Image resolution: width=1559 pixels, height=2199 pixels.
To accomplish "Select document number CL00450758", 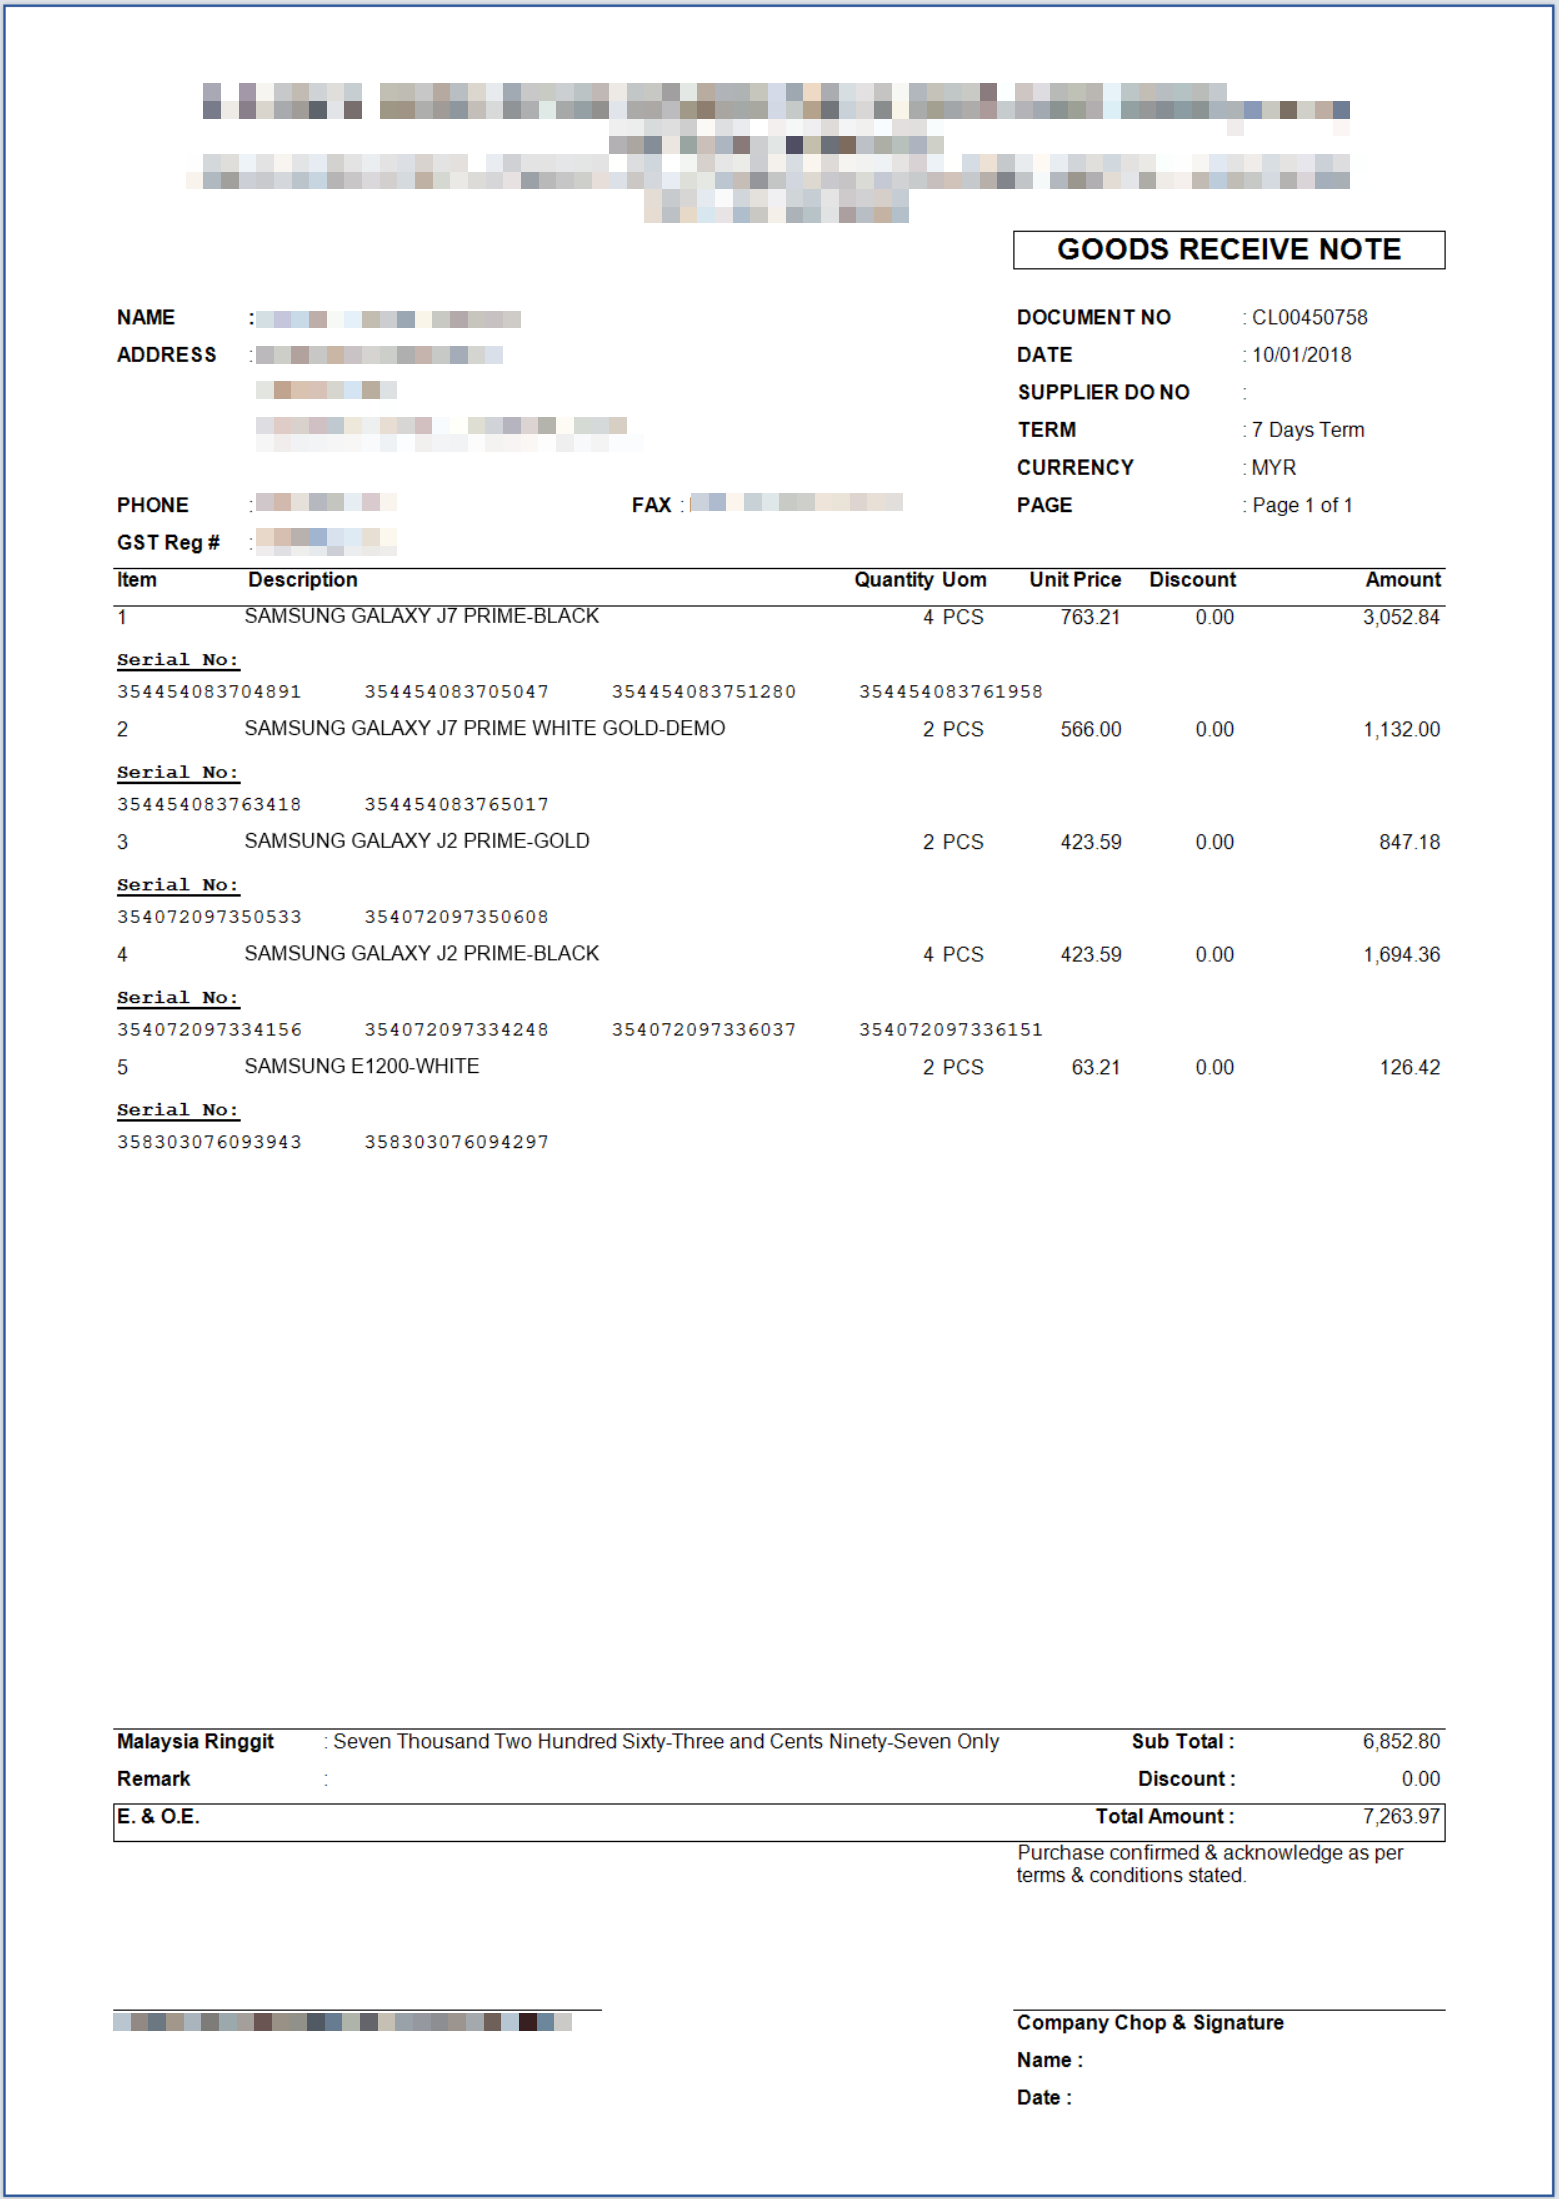I will tap(1309, 317).
